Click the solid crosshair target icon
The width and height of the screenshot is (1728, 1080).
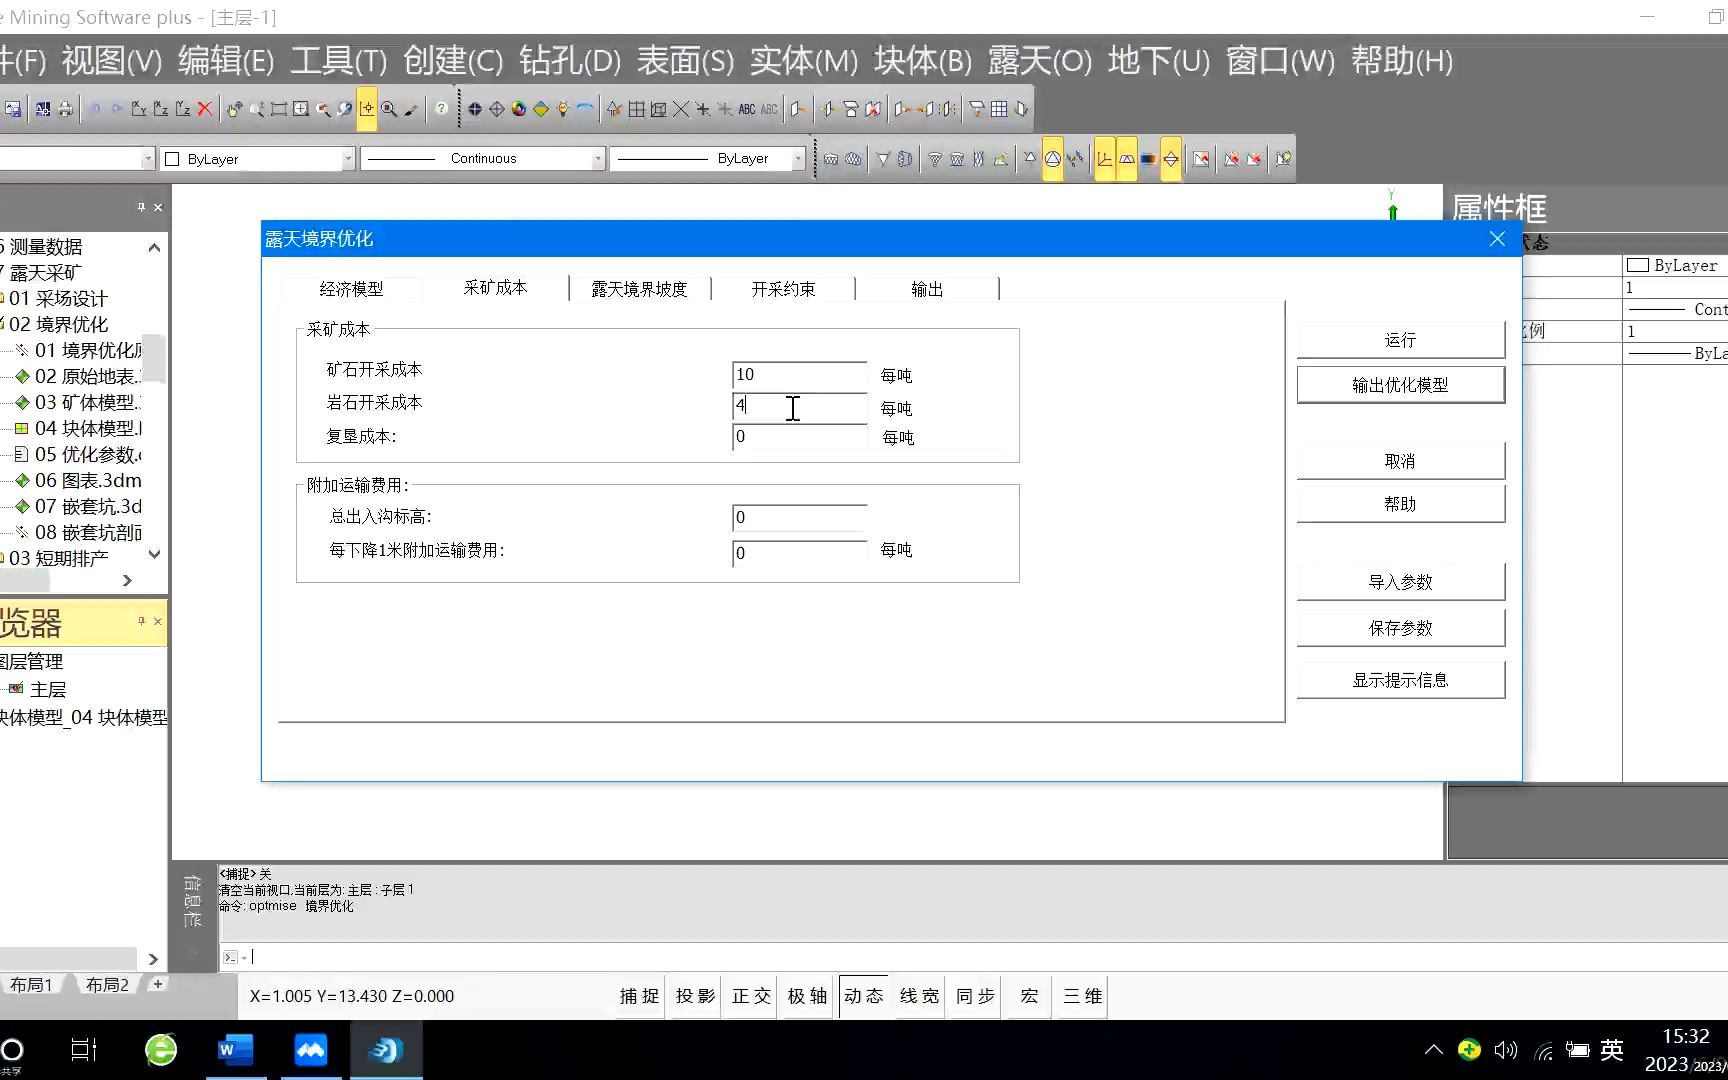pyautogui.click(x=475, y=109)
